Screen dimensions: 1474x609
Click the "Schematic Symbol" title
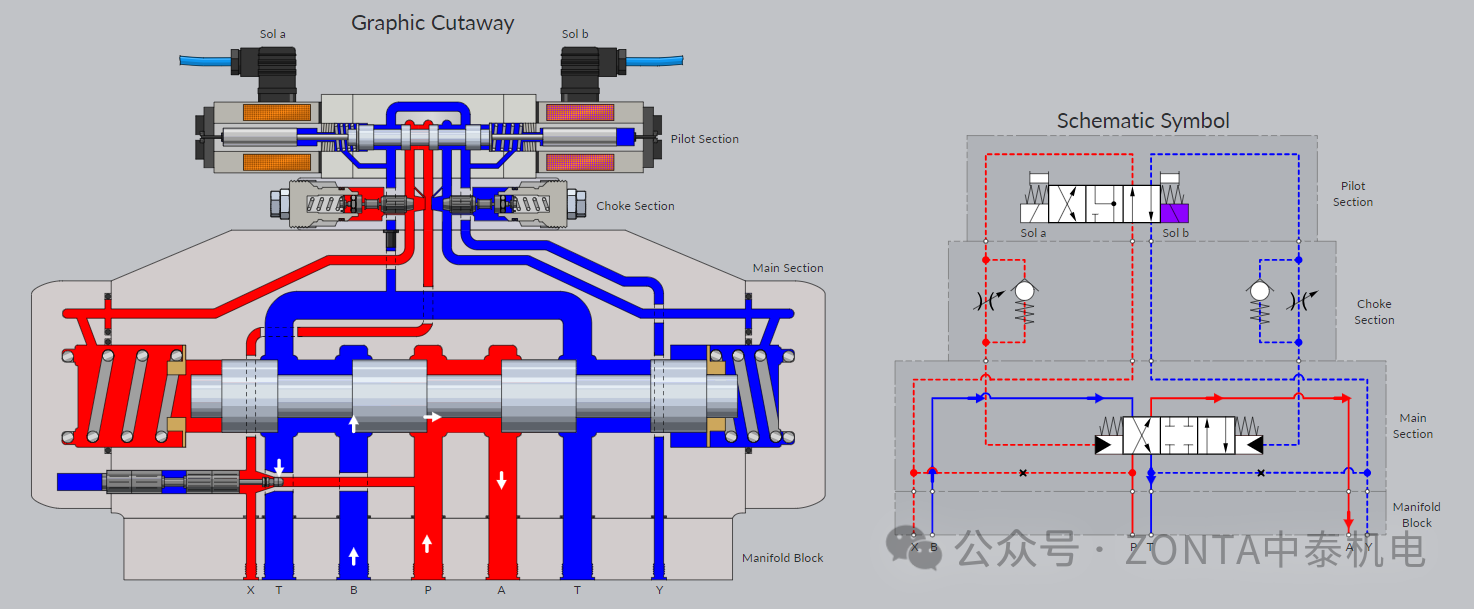pyautogui.click(x=1143, y=121)
